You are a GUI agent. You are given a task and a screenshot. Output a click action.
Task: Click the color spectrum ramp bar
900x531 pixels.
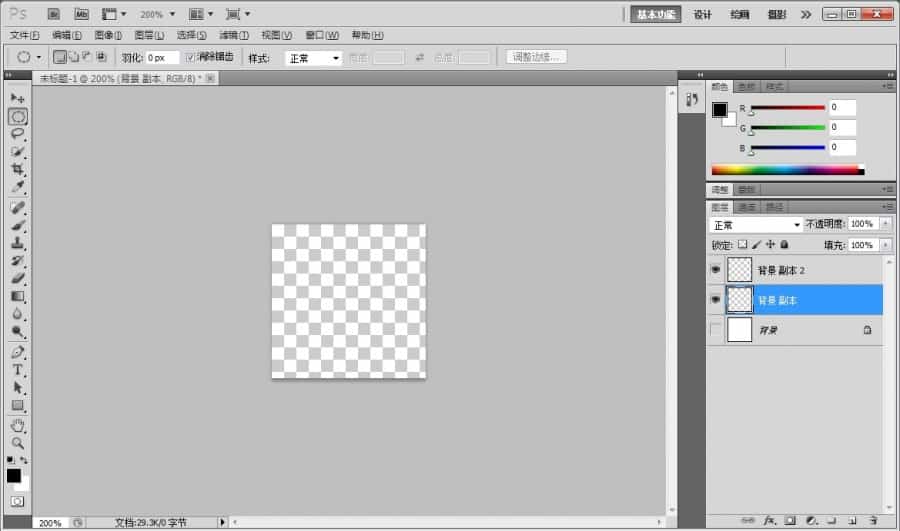pyautogui.click(x=786, y=170)
